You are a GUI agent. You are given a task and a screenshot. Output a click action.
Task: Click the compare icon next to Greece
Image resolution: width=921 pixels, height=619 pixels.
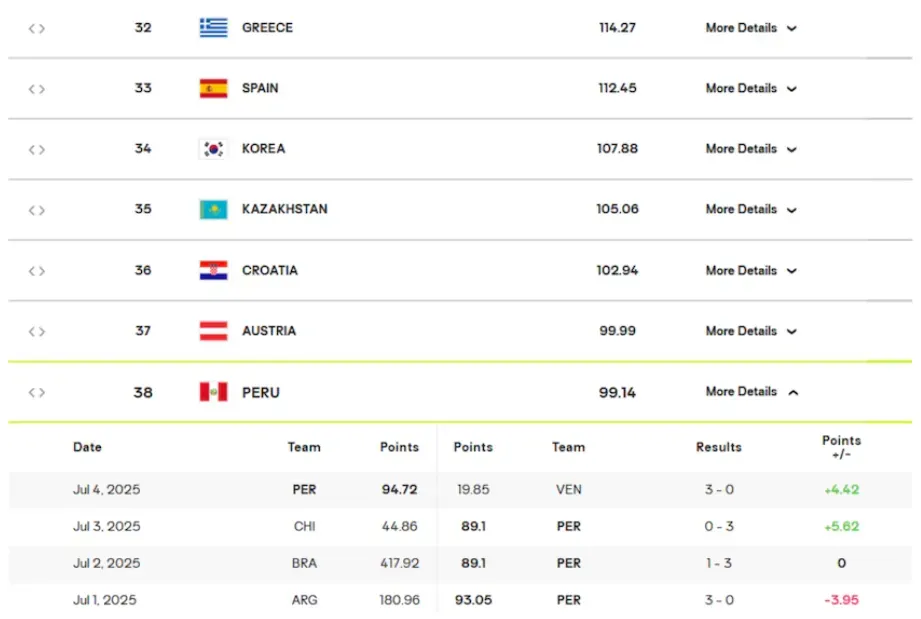coord(36,27)
